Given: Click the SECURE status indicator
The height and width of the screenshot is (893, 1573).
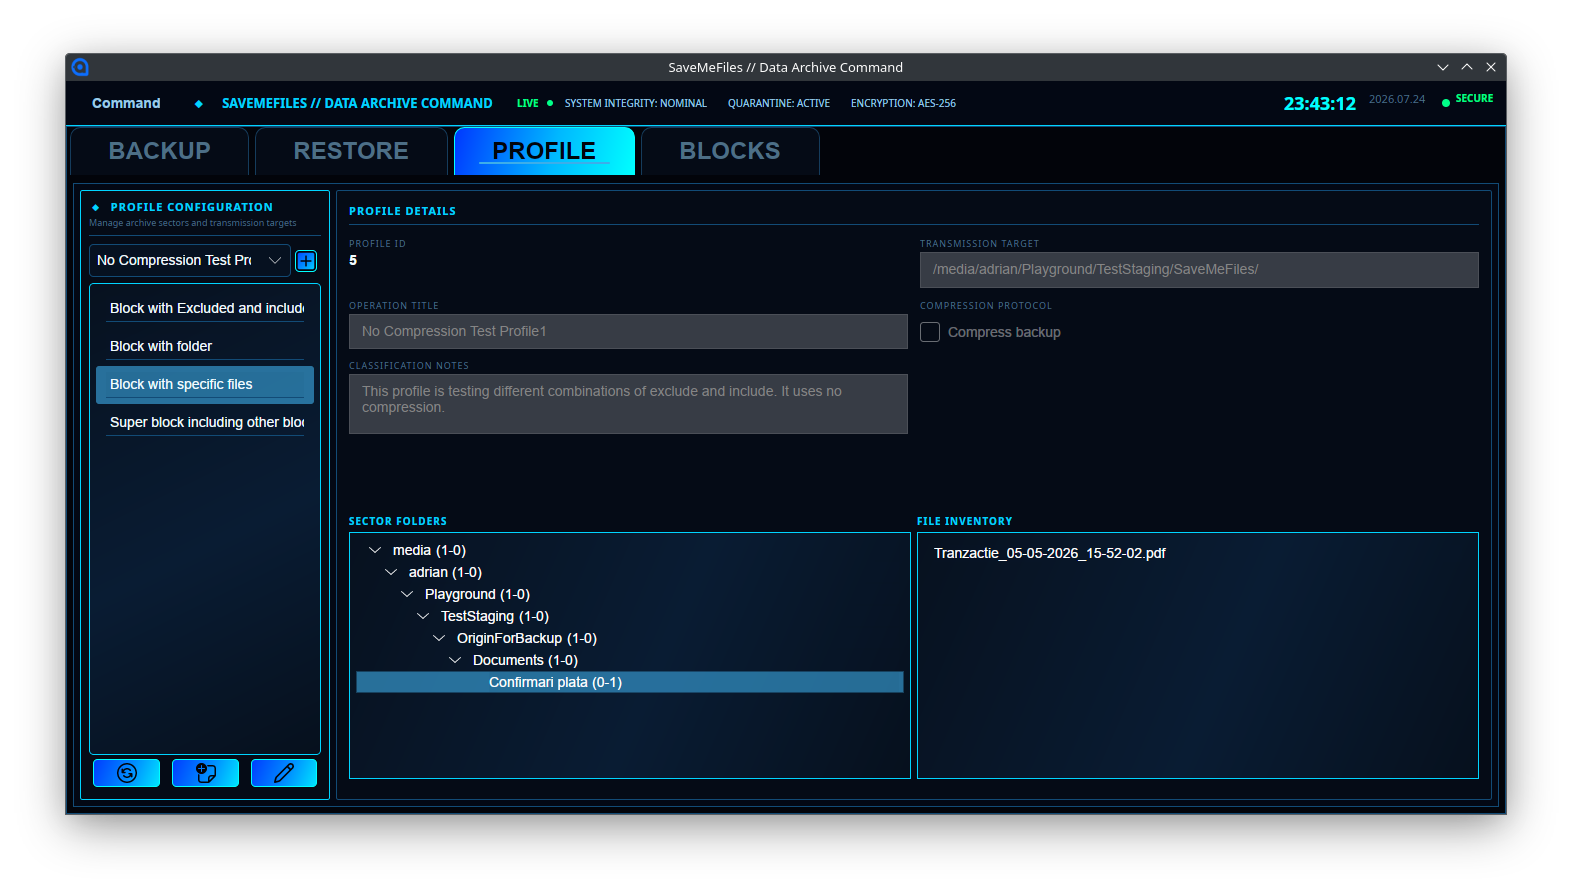Looking at the screenshot, I should (1467, 99).
